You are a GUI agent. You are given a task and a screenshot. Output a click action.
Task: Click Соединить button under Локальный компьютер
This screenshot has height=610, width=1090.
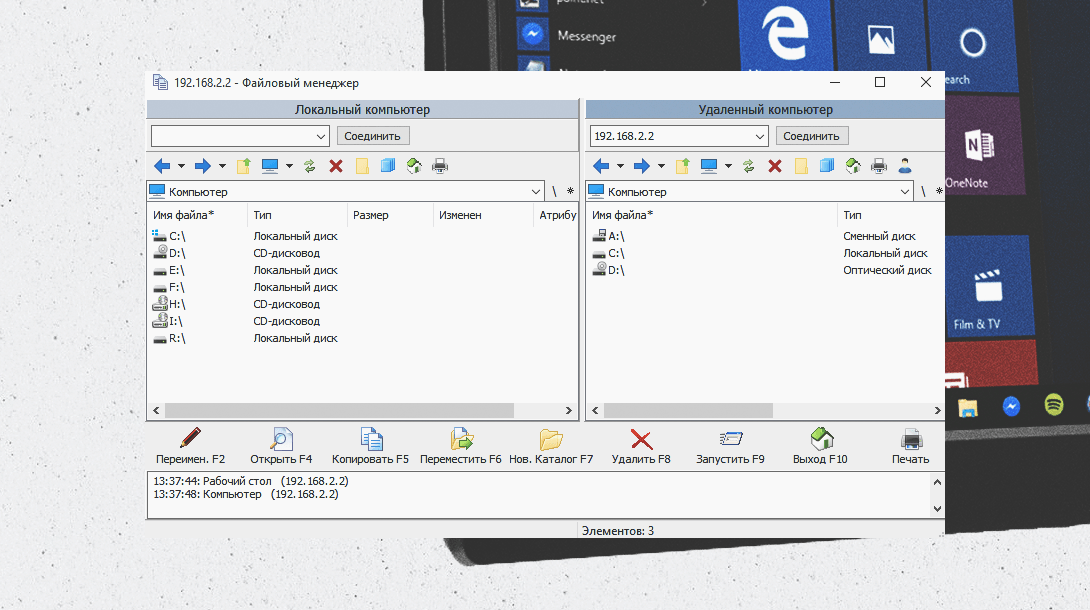pyautogui.click(x=373, y=136)
